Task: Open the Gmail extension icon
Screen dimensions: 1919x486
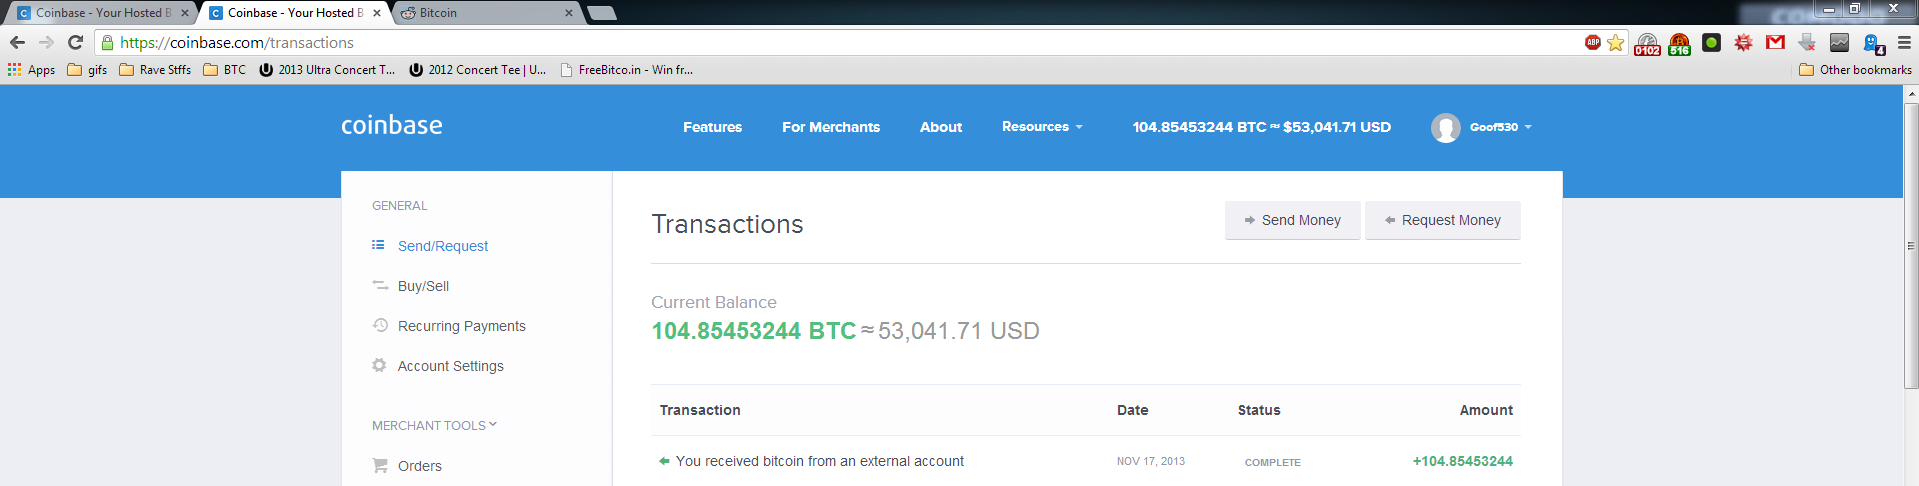Action: 1775,42
